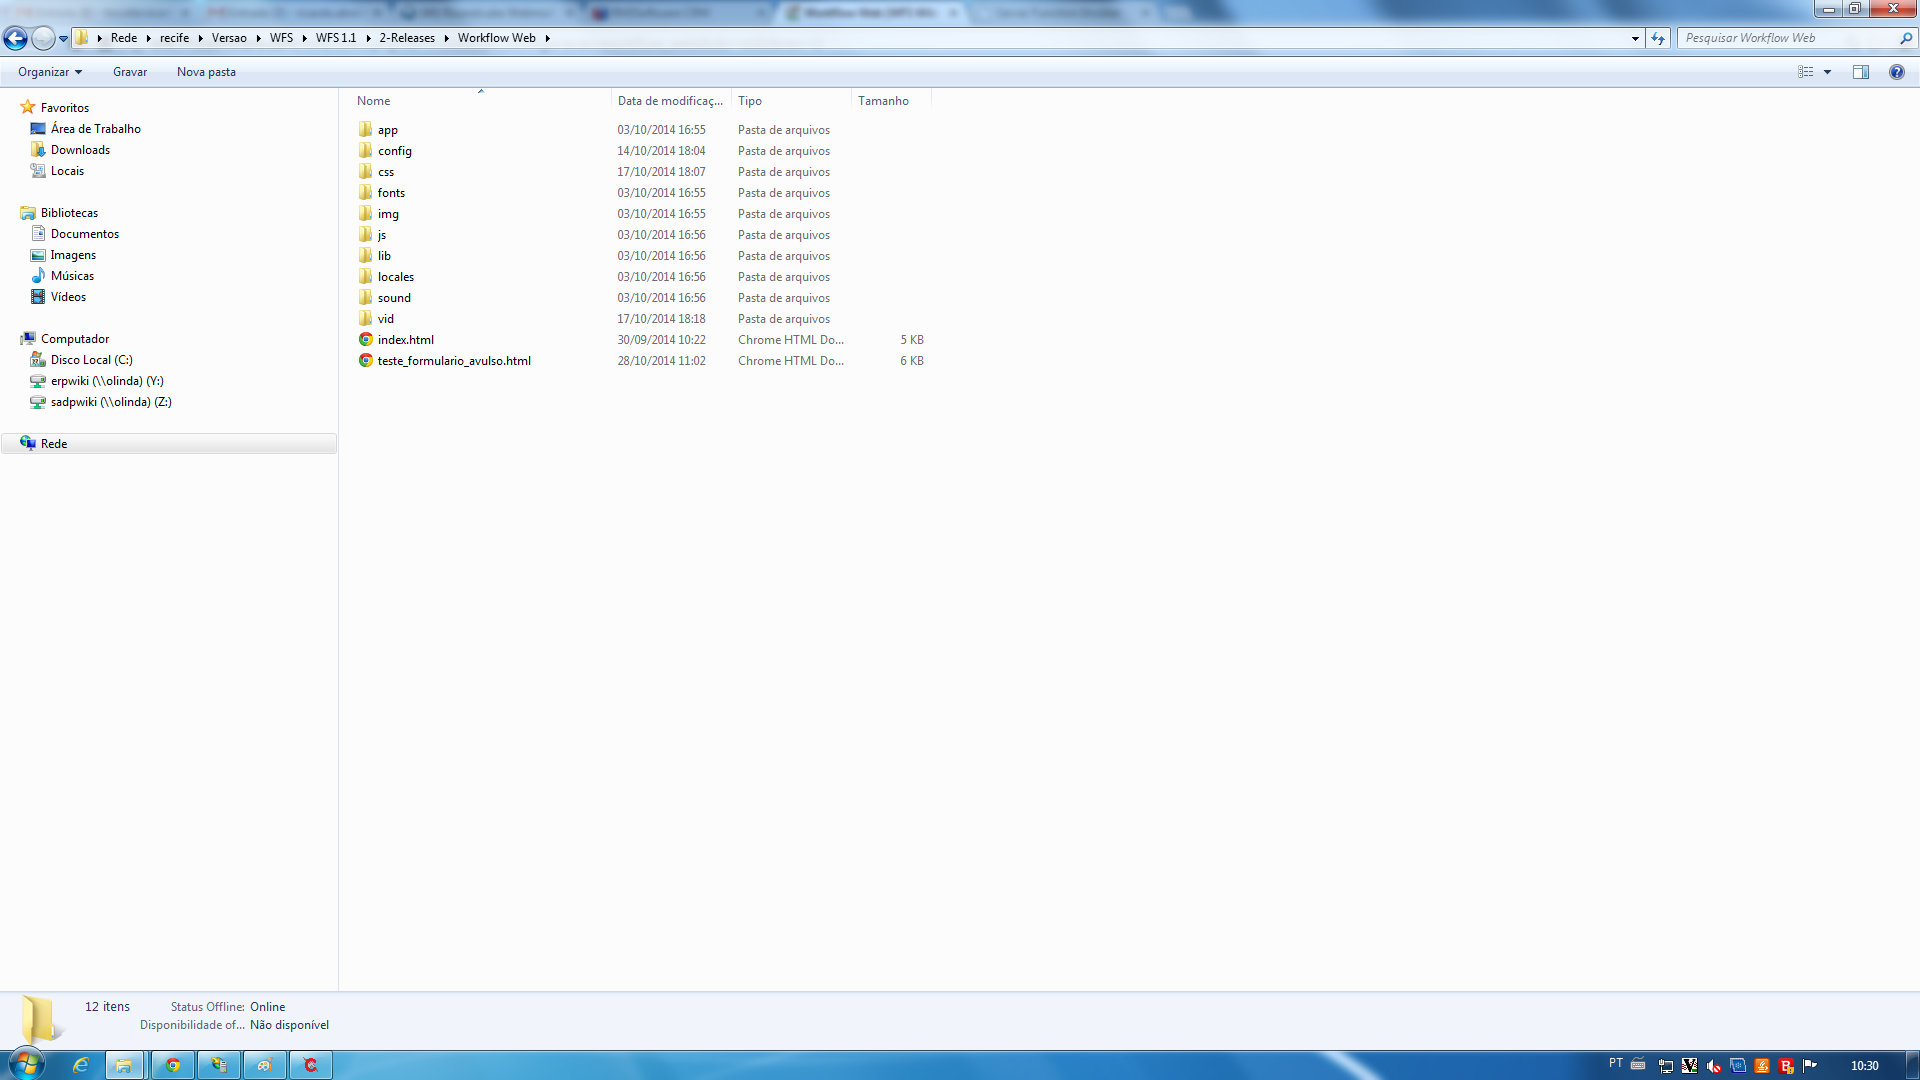Select teste_formulario_avulso.html file
Screen dimensions: 1920x1080
coord(454,361)
